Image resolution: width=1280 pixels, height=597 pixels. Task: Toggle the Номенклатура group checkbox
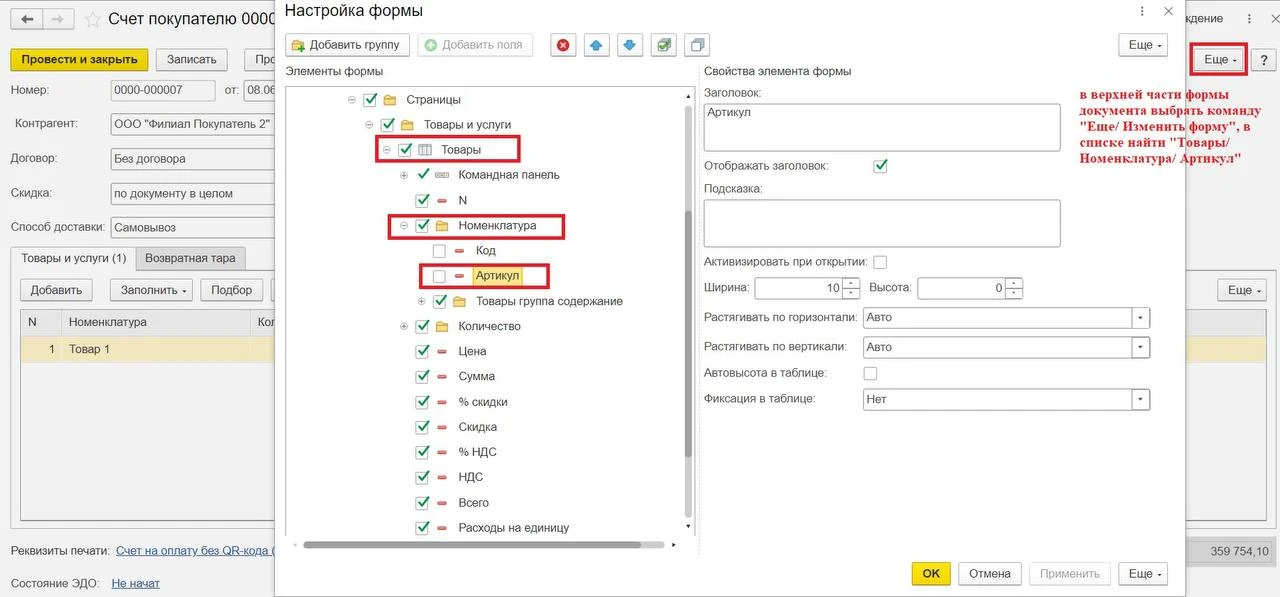point(422,226)
